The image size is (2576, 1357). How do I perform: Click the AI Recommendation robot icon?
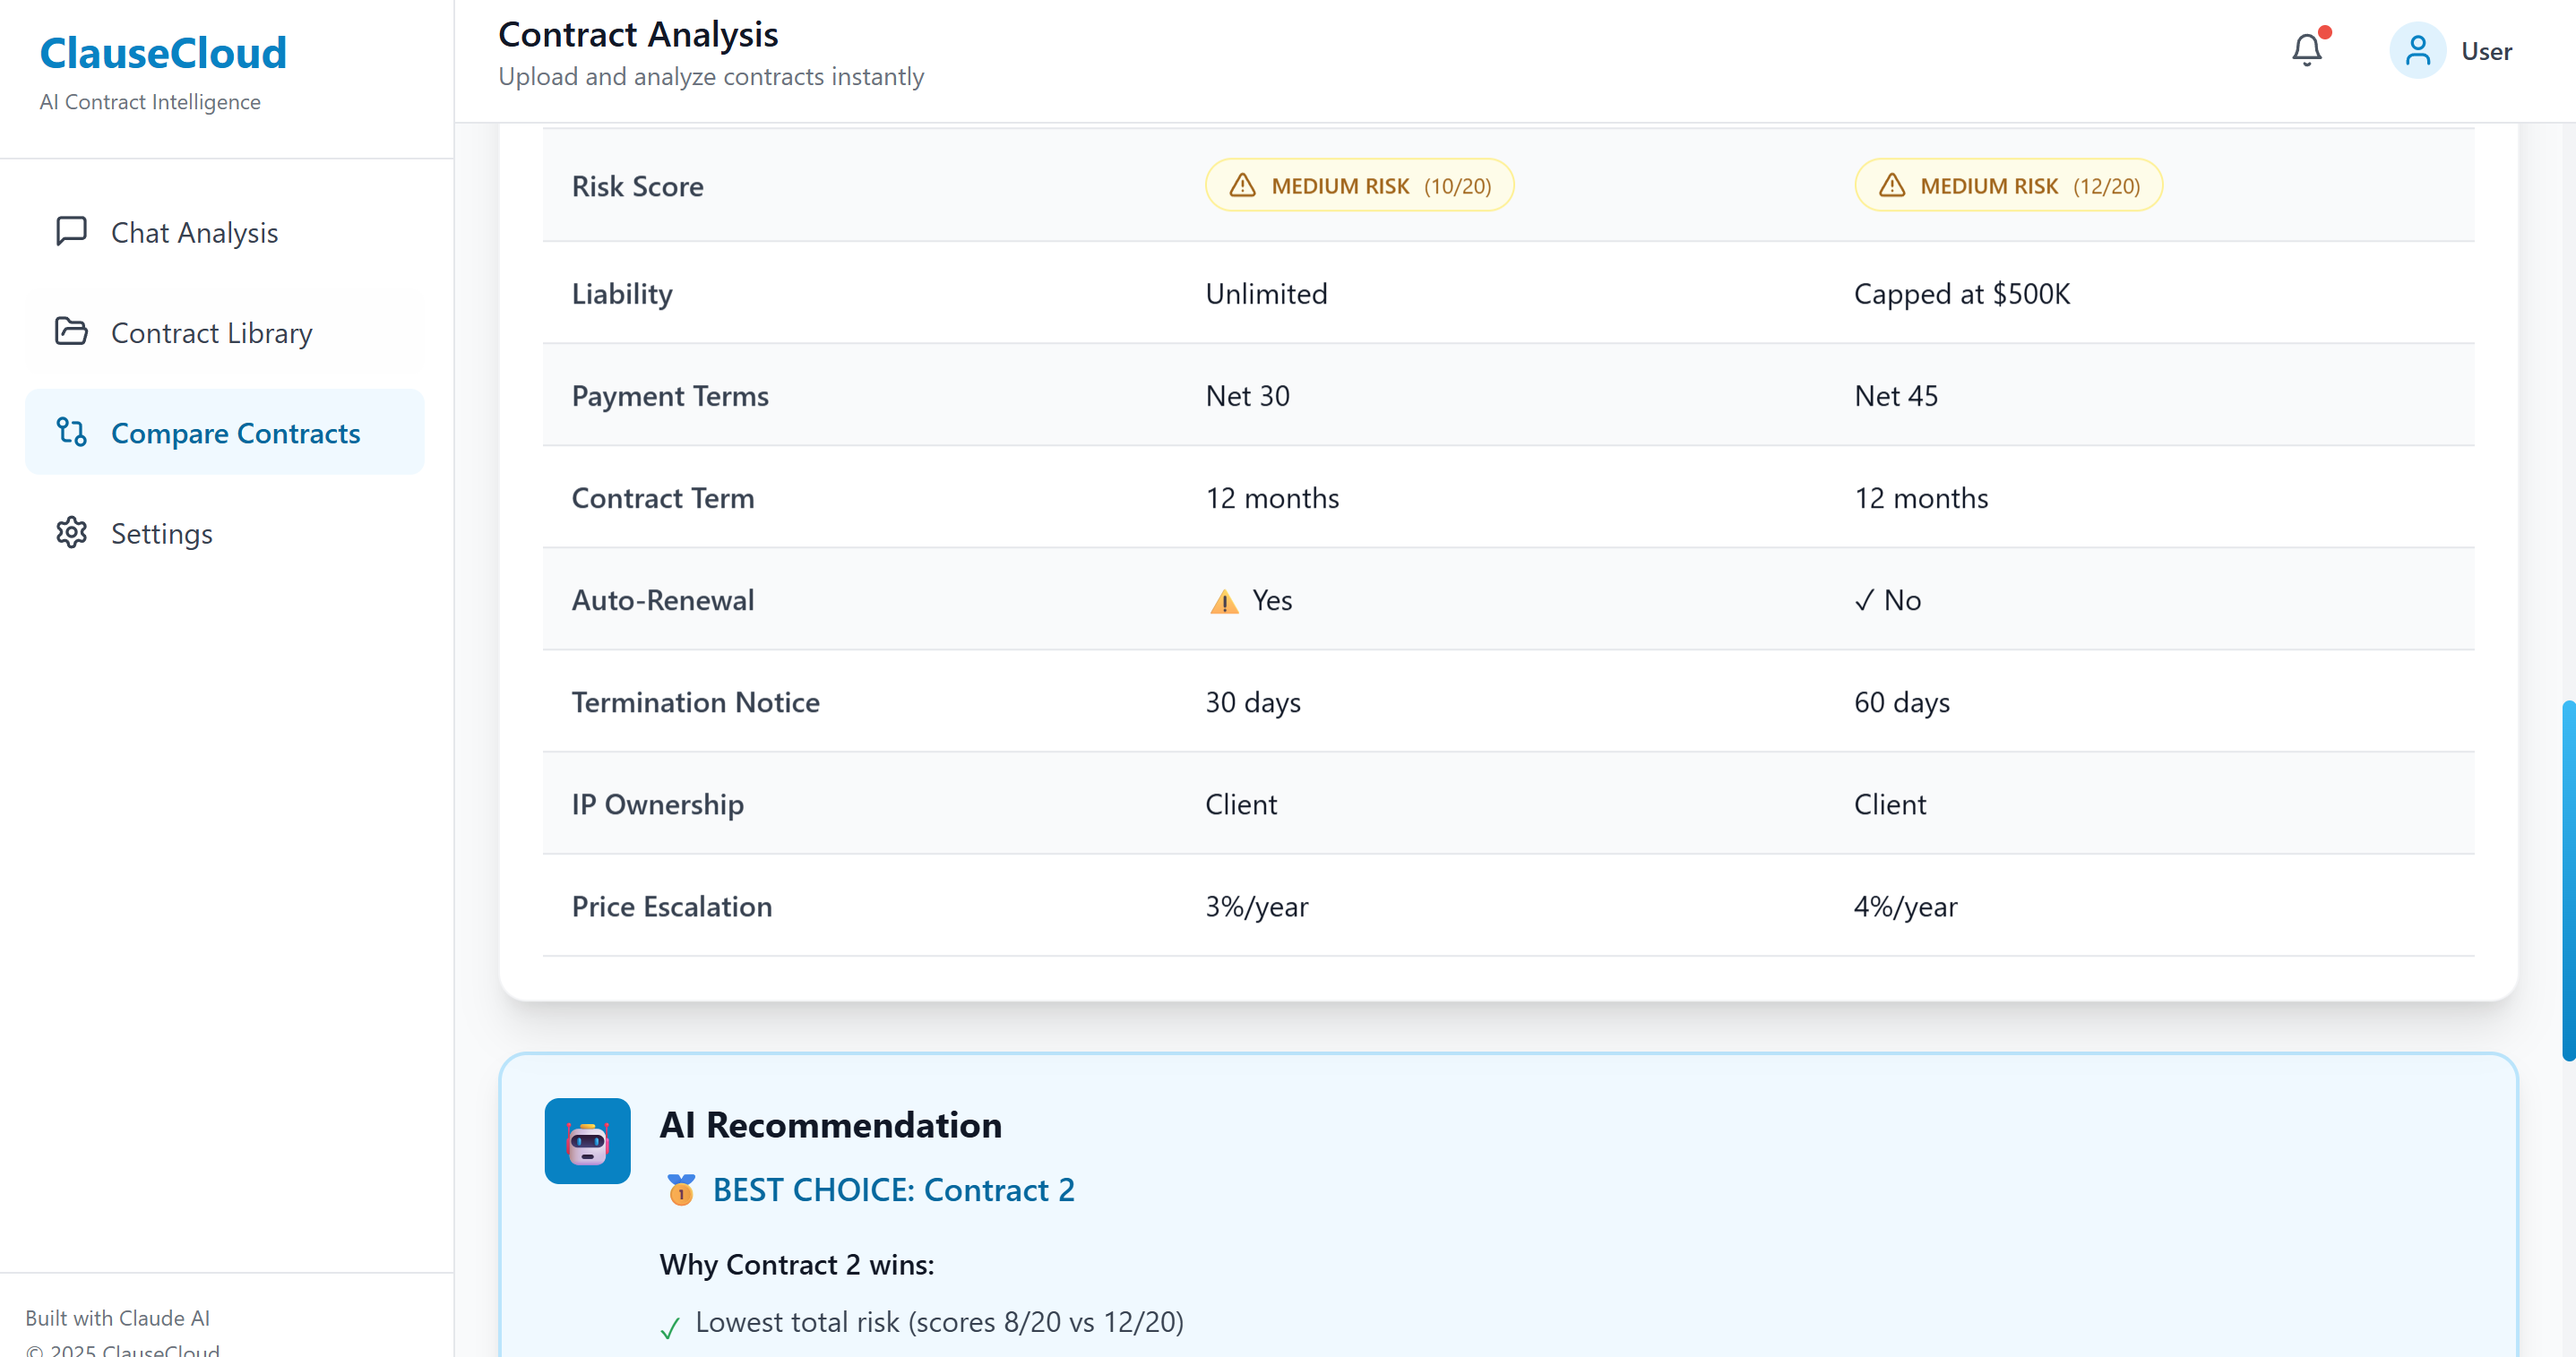[587, 1141]
